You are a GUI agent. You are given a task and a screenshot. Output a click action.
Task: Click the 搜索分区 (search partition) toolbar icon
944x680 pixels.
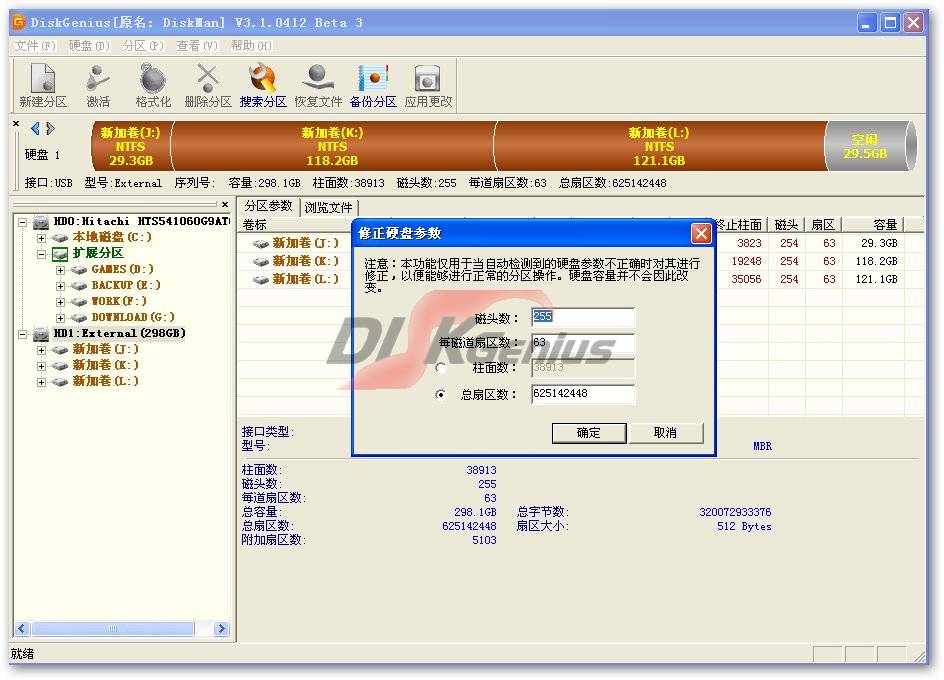pyautogui.click(x=263, y=86)
